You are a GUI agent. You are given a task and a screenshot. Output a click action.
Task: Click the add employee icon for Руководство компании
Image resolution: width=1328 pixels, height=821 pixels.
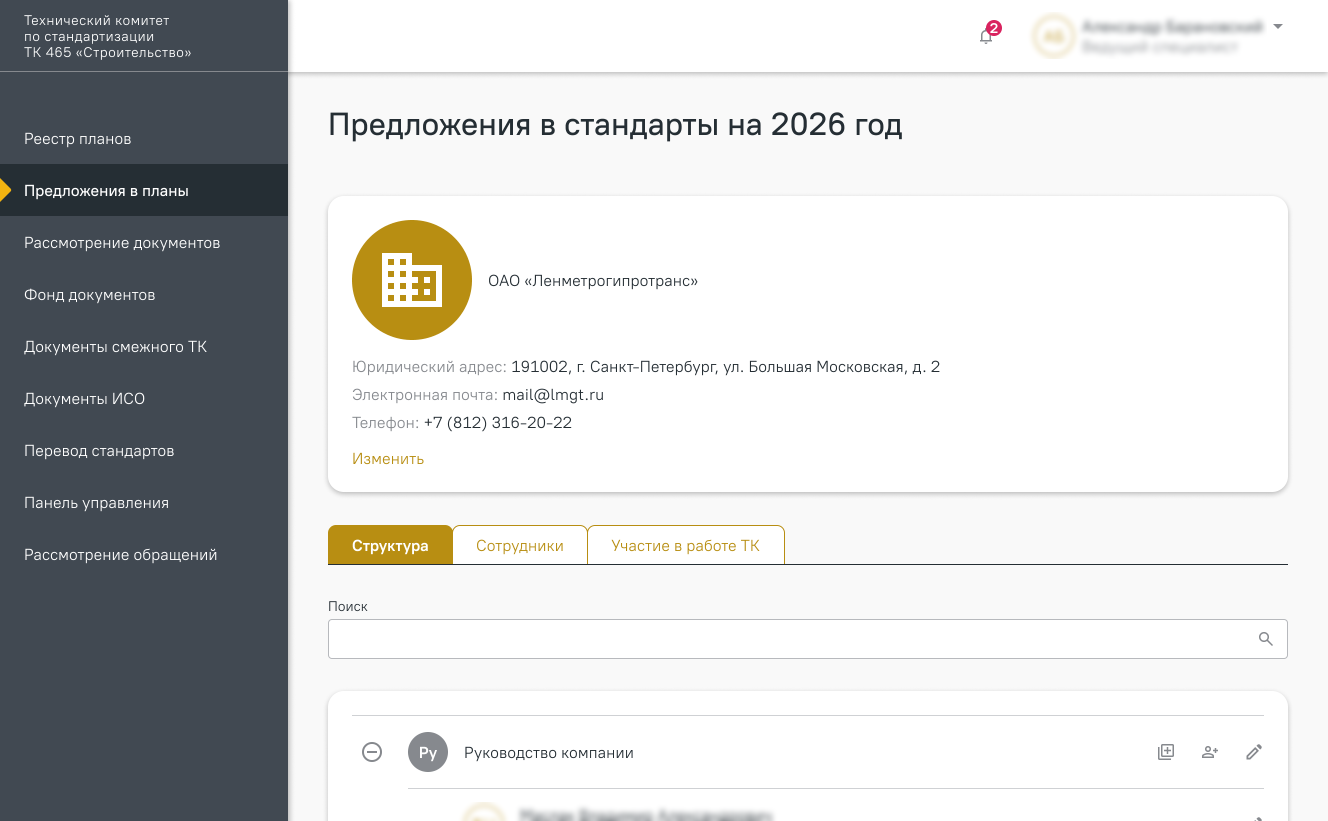pos(1210,752)
